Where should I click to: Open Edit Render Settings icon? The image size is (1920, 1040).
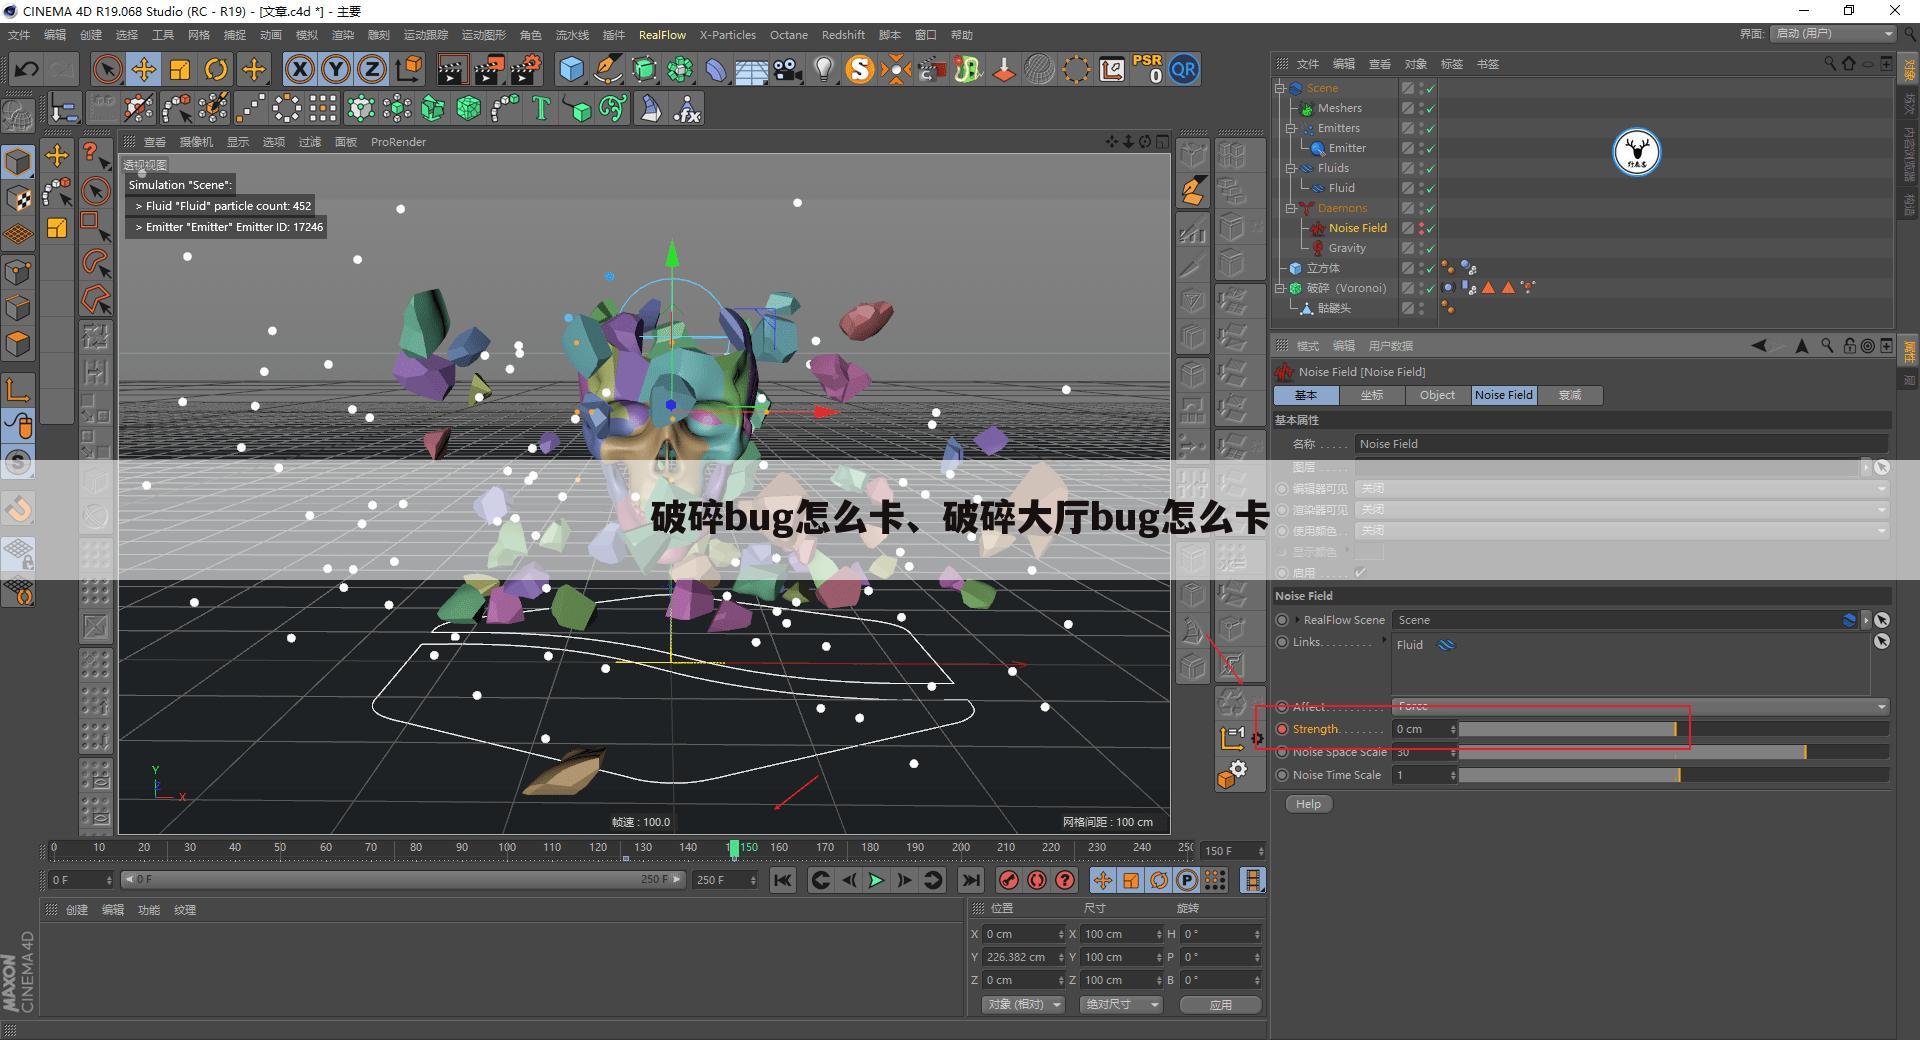pos(526,69)
